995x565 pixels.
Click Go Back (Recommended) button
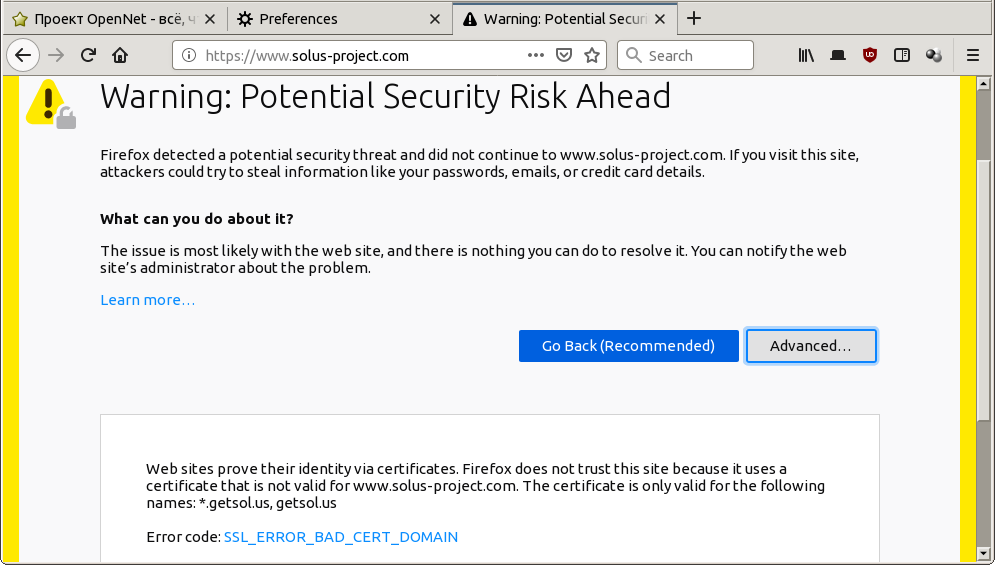click(628, 346)
